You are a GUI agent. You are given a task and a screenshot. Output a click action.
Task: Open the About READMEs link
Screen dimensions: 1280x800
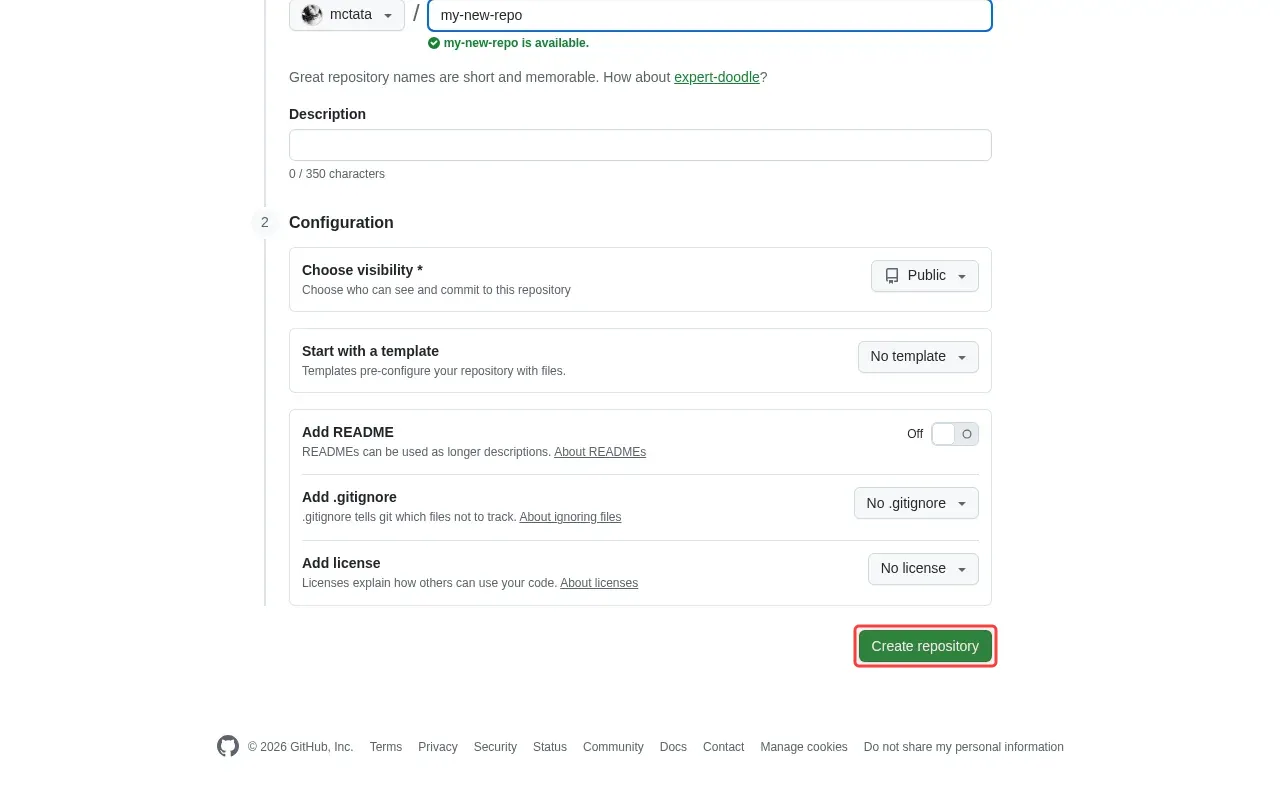(x=599, y=452)
